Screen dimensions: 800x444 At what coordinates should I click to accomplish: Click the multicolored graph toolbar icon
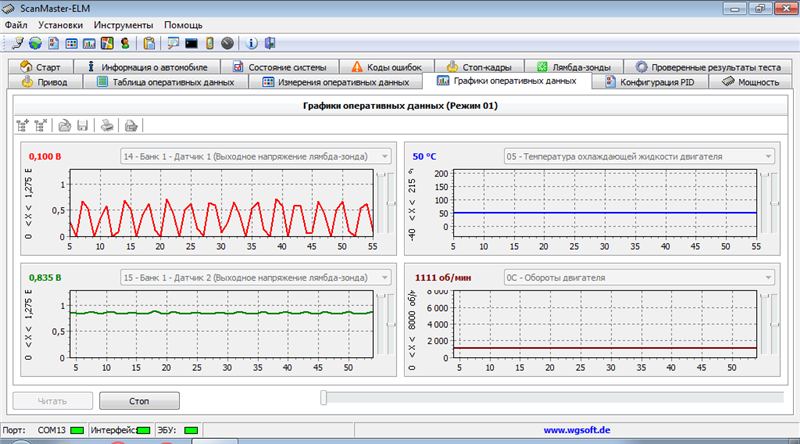107,43
